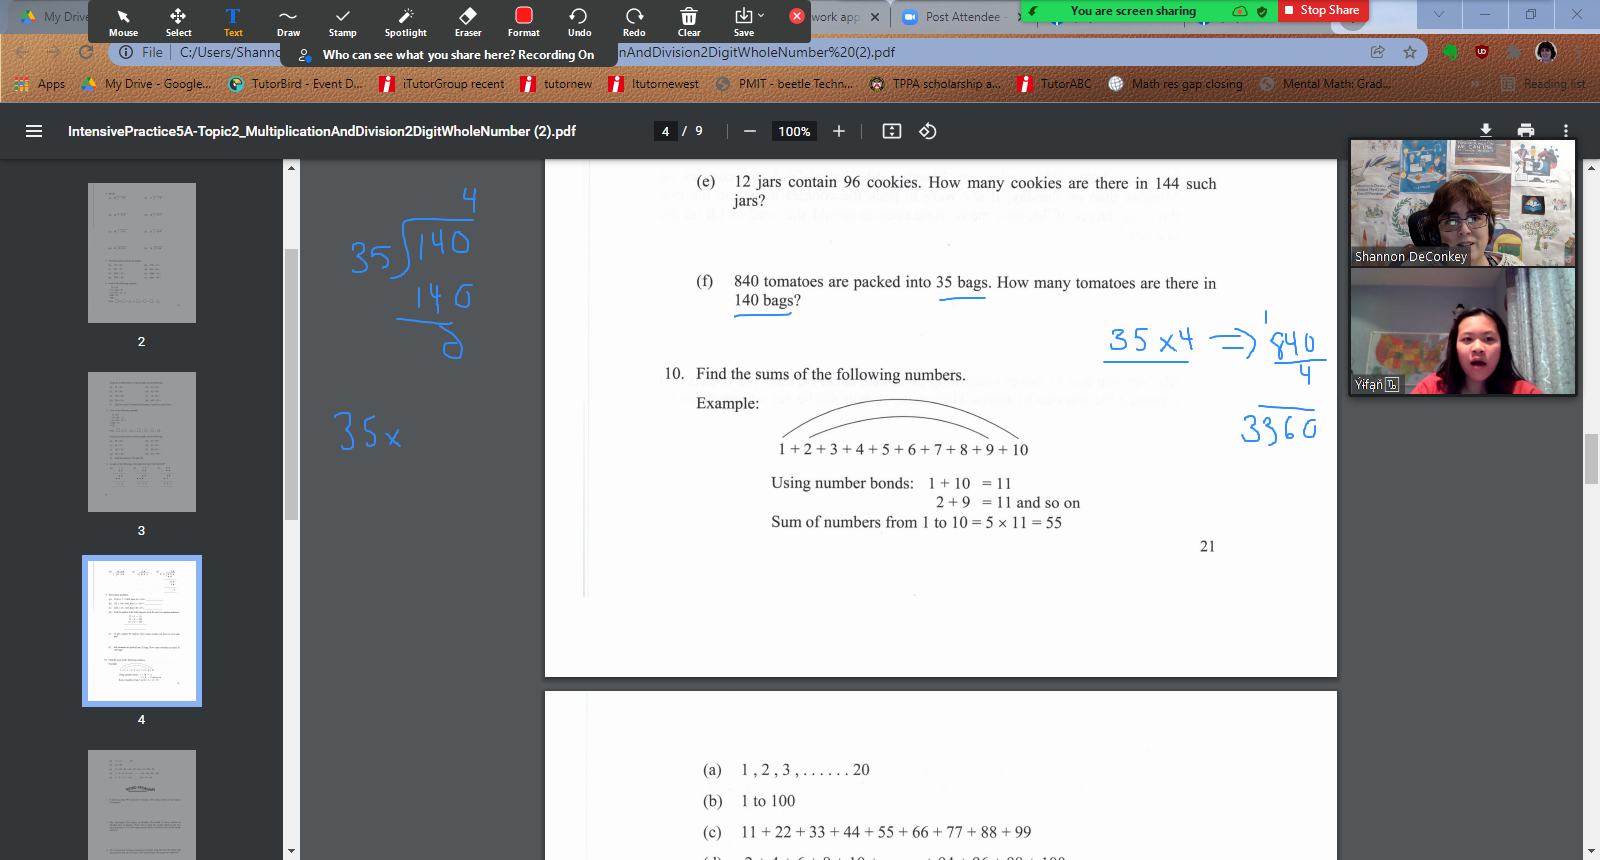Bookmark this page with star icon
Image resolution: width=1600 pixels, height=860 pixels.
point(1410,52)
